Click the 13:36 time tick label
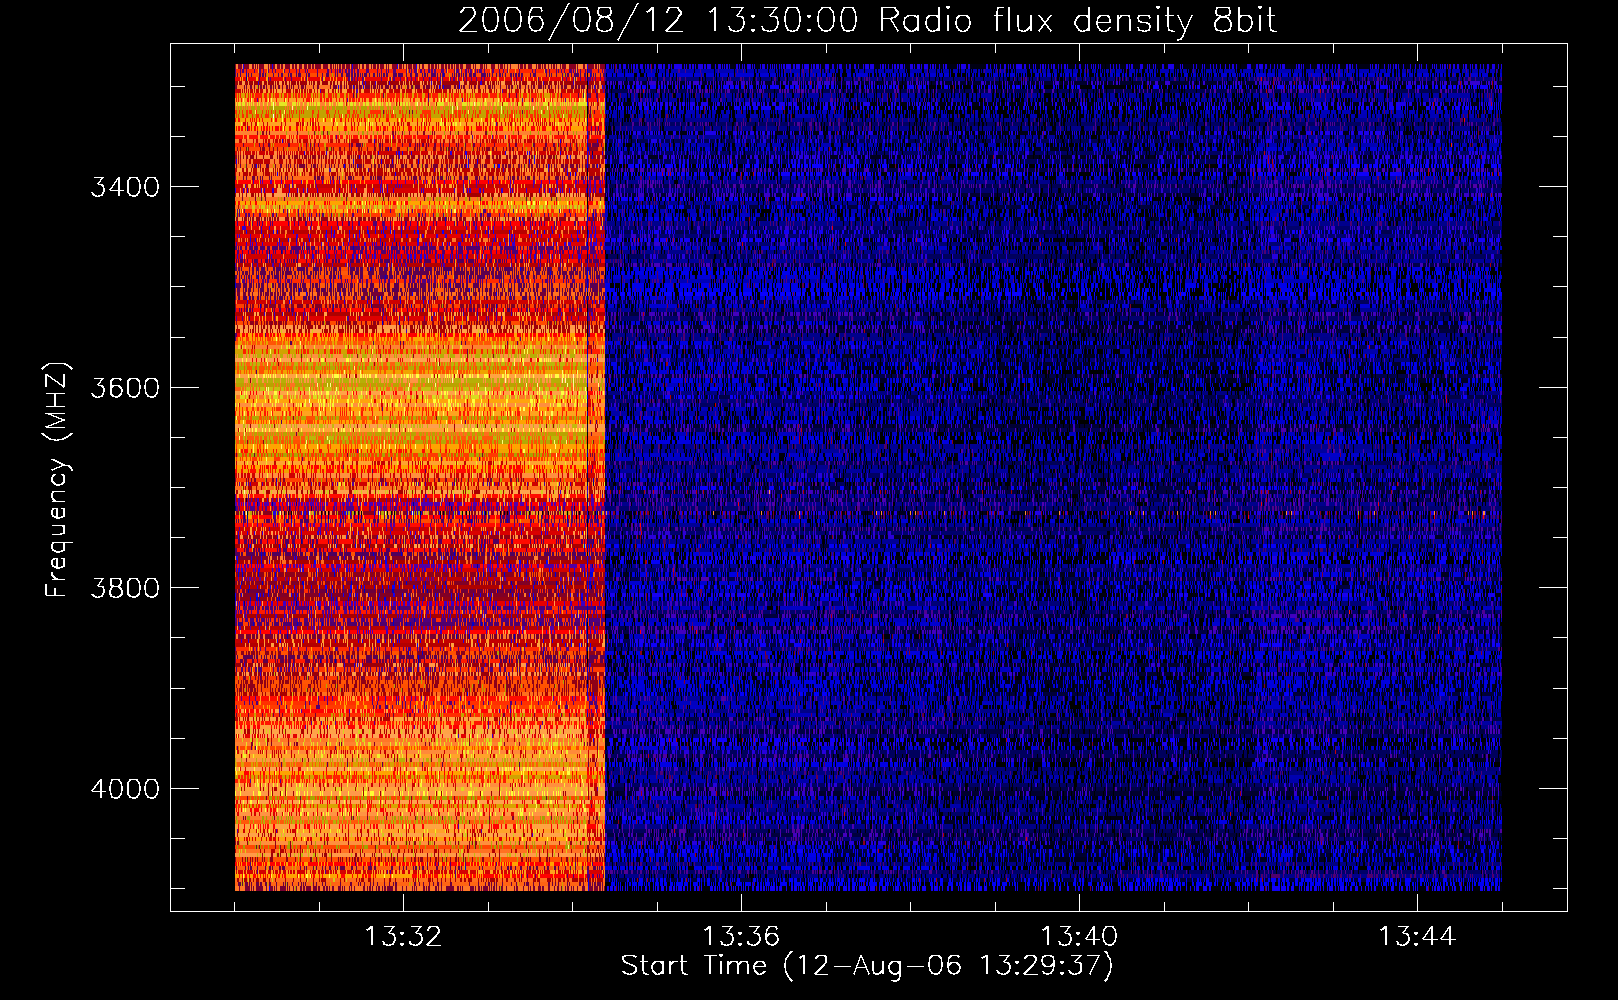Image resolution: width=1618 pixels, height=1000 pixels. 741,937
